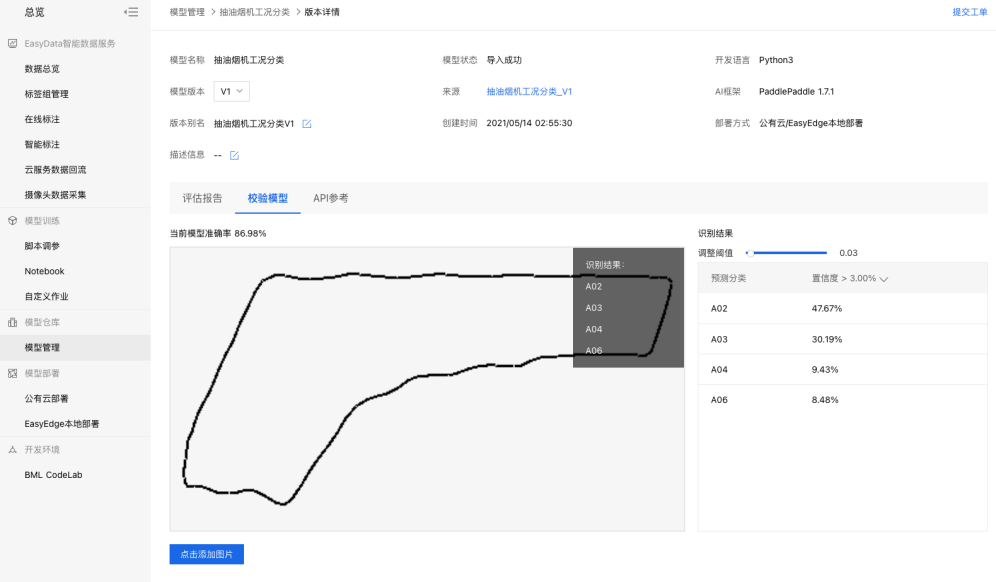
Task: Click the EasyData section icon
Action: click(x=12, y=43)
